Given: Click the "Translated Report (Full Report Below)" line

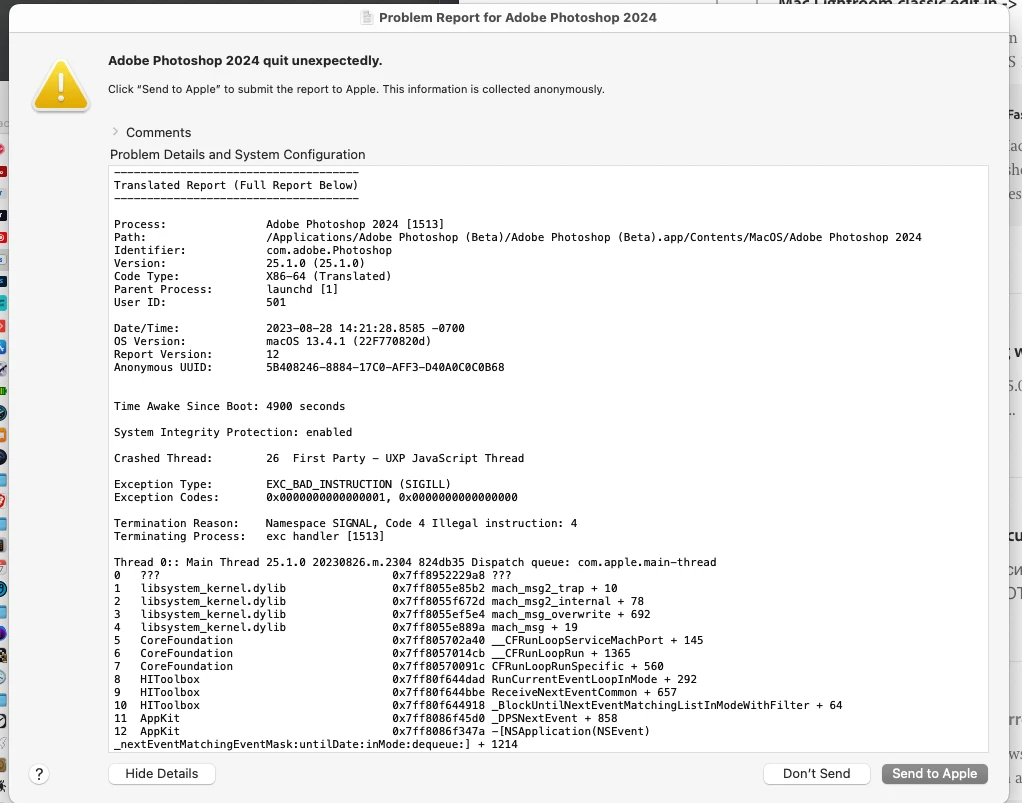Looking at the screenshot, I should [236, 185].
